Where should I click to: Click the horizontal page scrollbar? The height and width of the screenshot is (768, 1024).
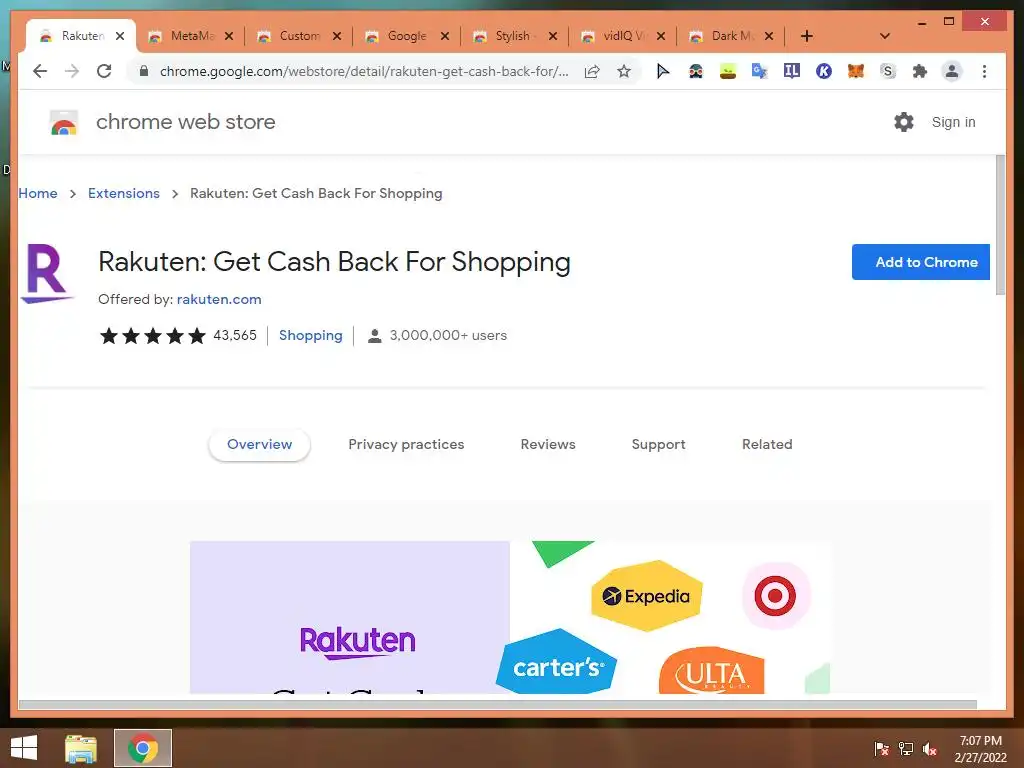click(x=498, y=704)
